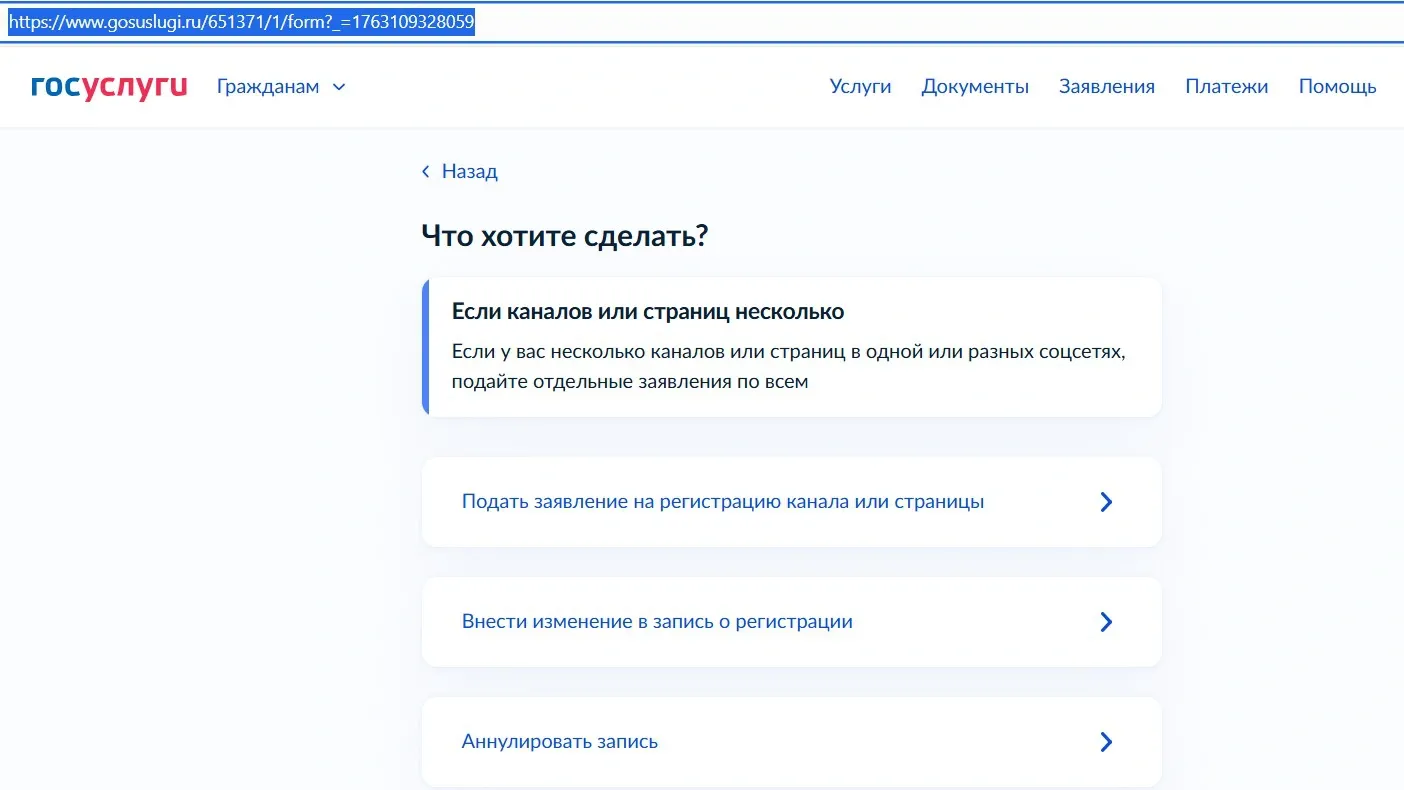Navigate to Платежи
Image resolution: width=1404 pixels, height=790 pixels.
1226,87
